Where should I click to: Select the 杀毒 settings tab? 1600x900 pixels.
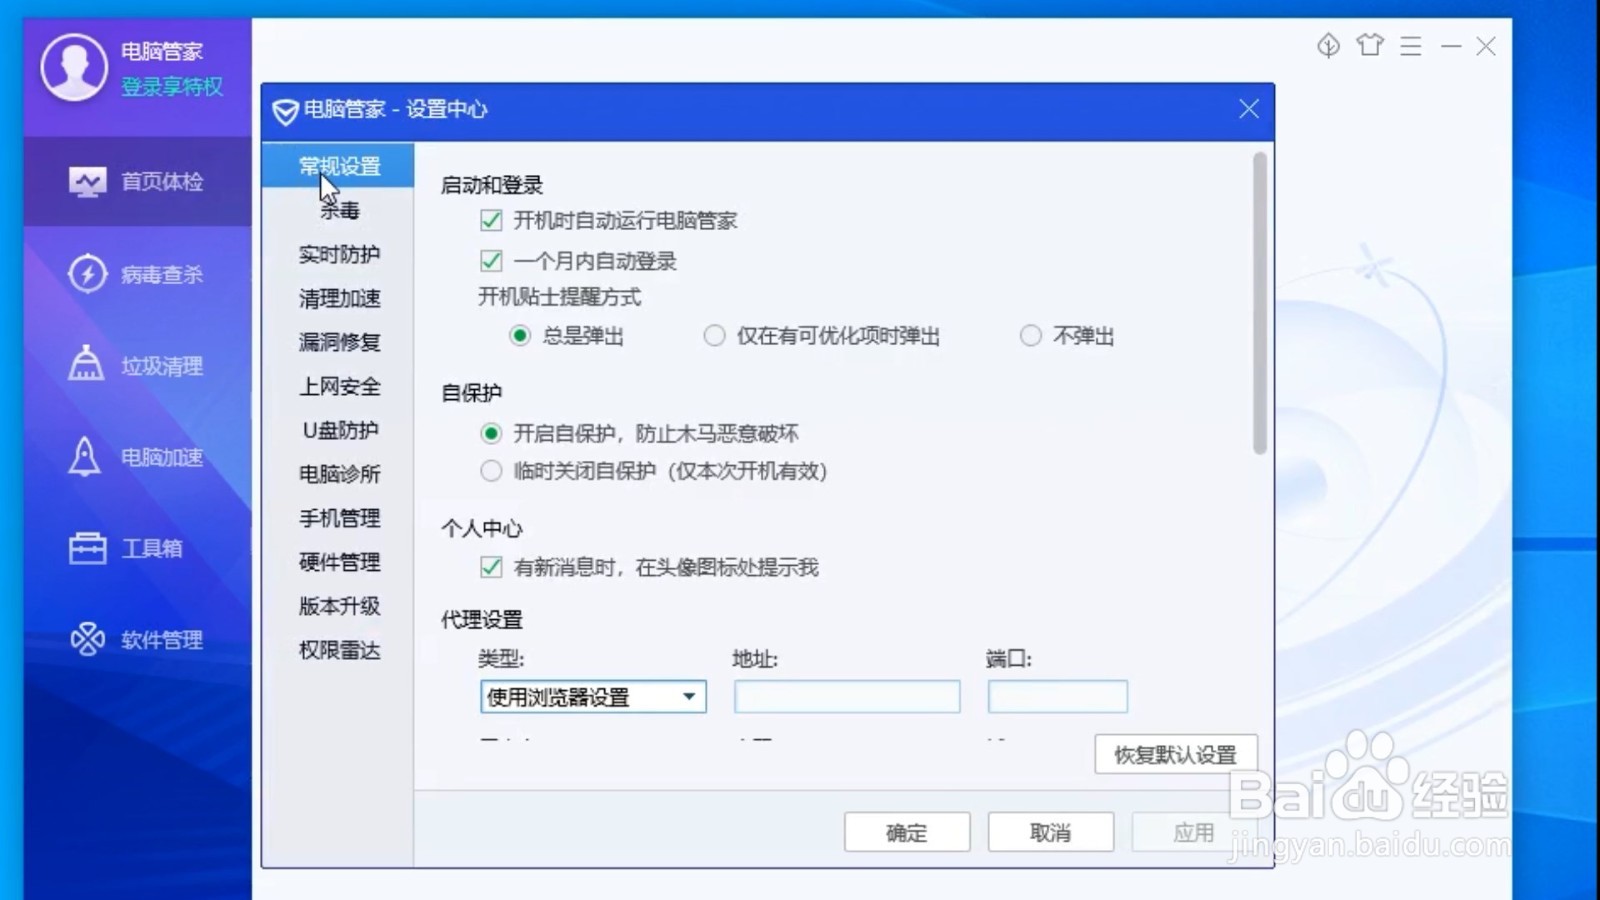(x=339, y=210)
